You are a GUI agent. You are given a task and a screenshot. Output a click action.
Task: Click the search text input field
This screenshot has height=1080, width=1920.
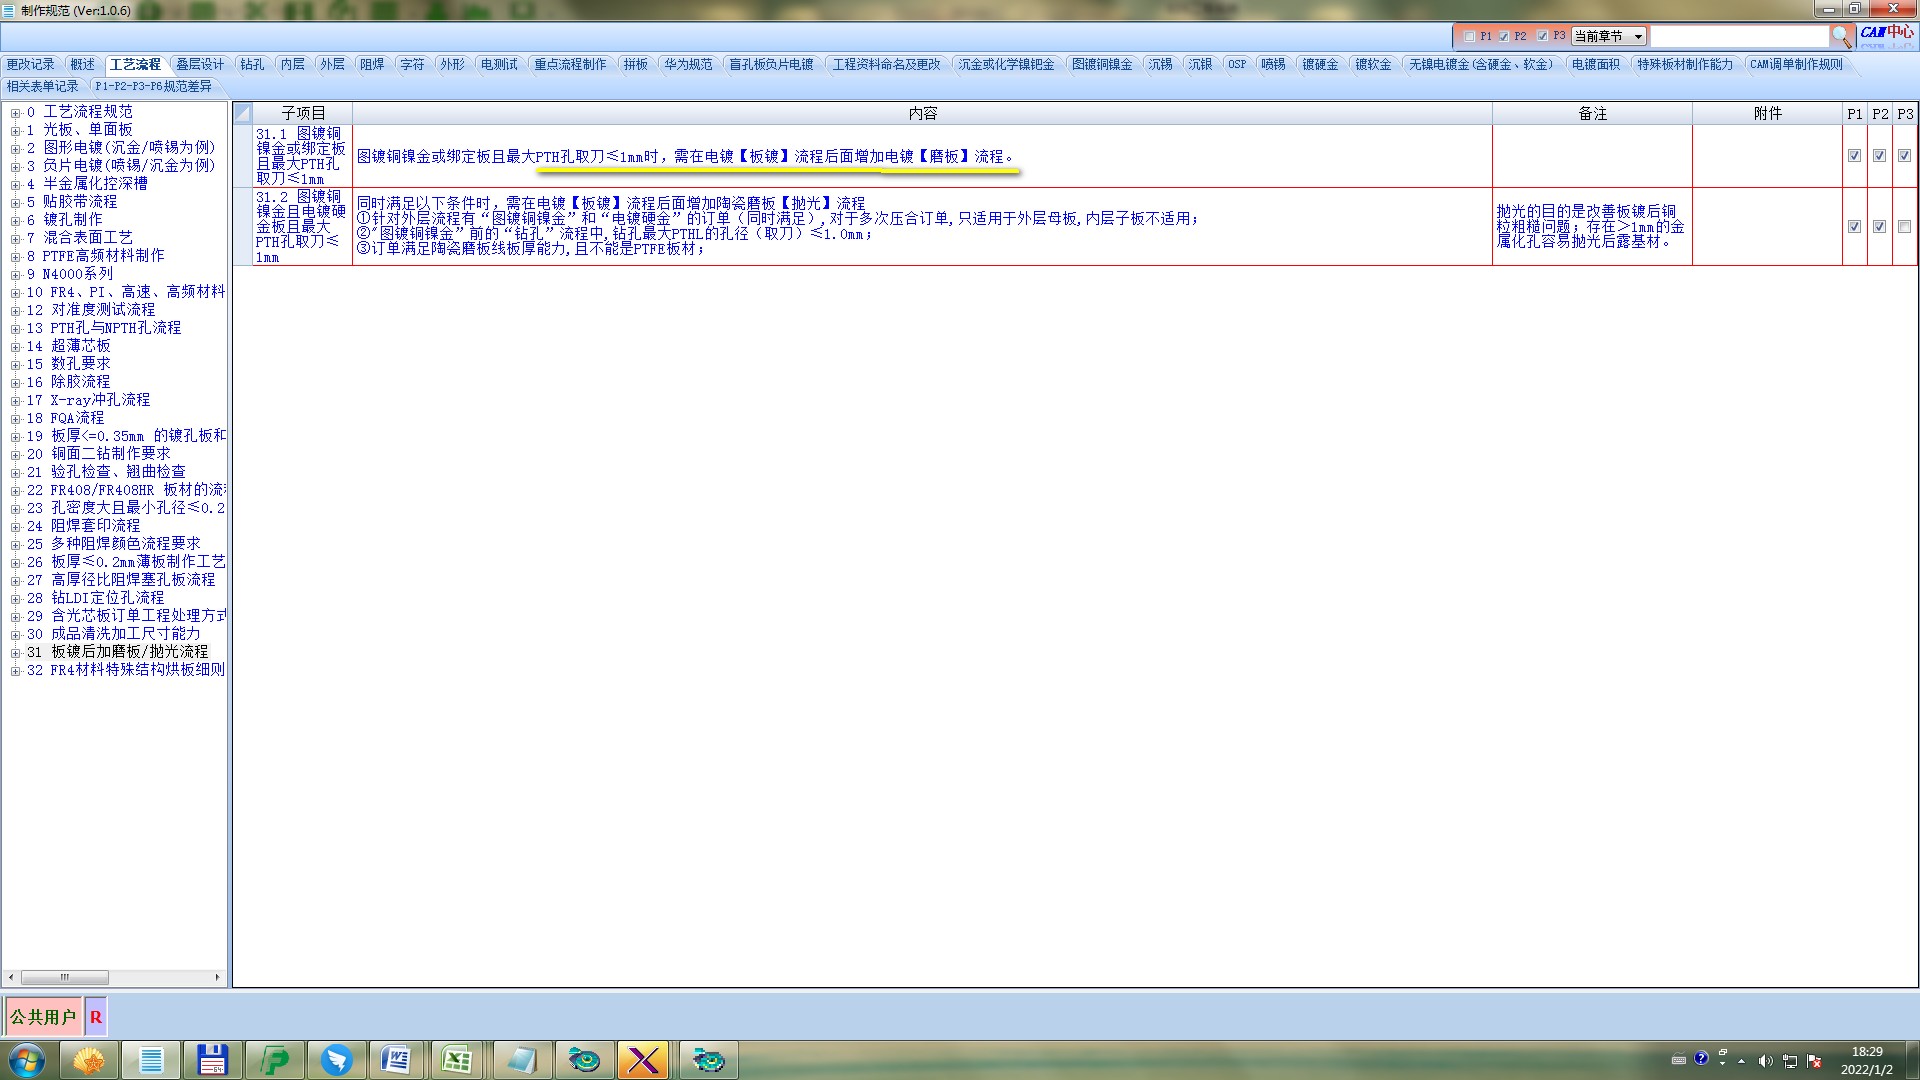tap(1739, 36)
